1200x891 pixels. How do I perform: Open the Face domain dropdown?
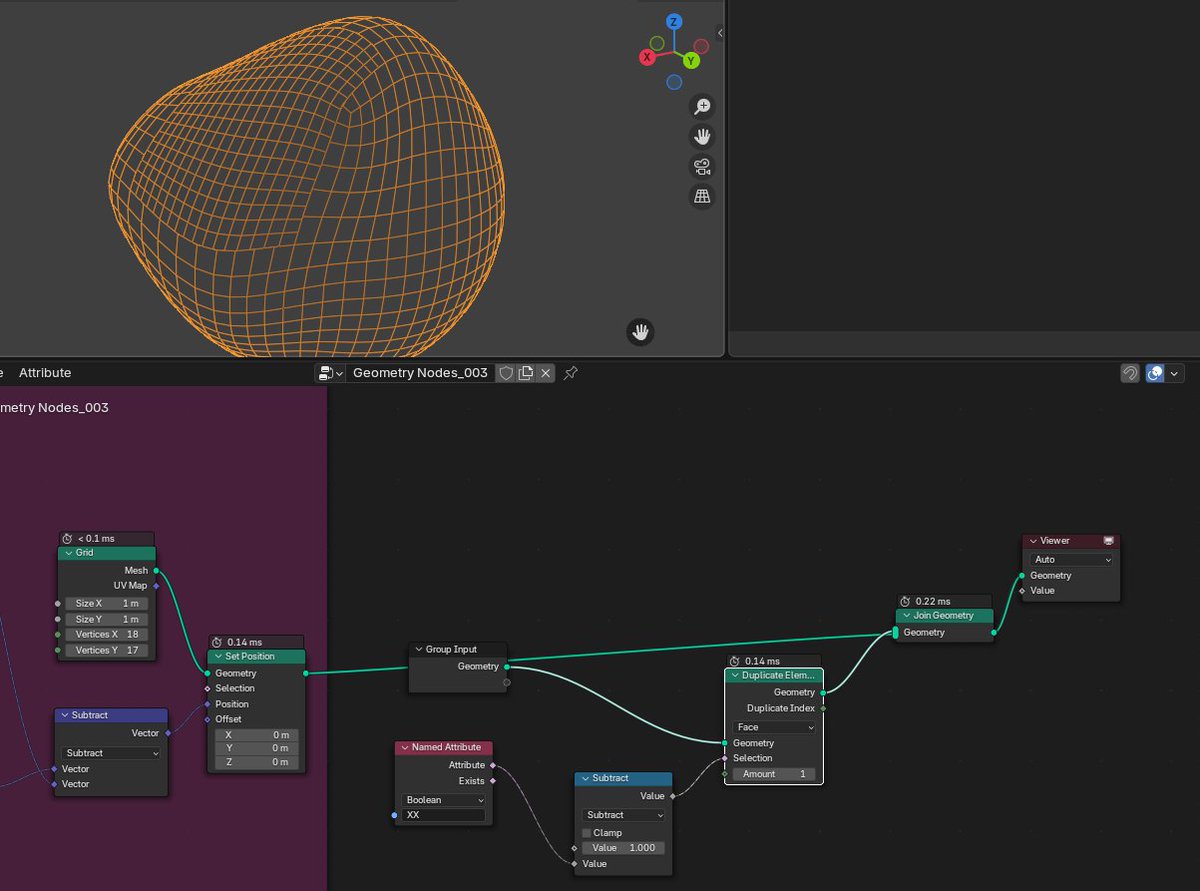click(774, 728)
